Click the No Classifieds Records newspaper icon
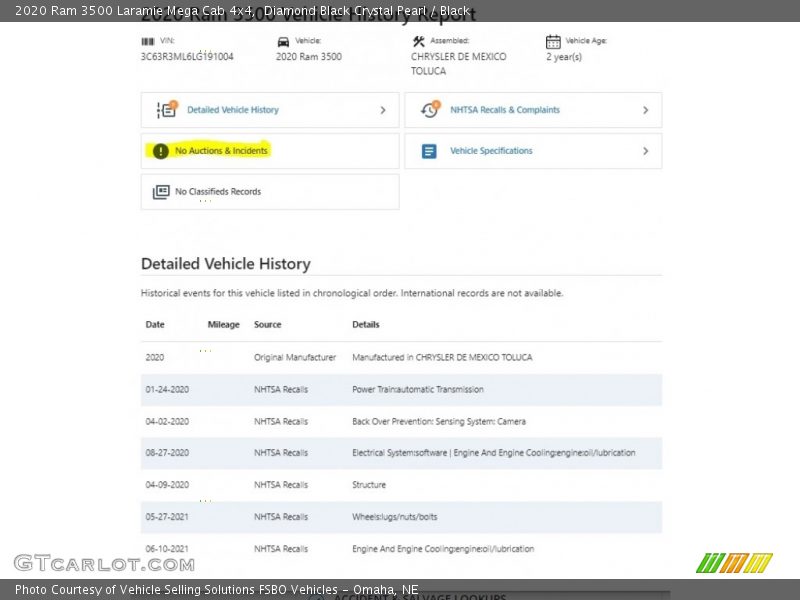 tap(161, 192)
